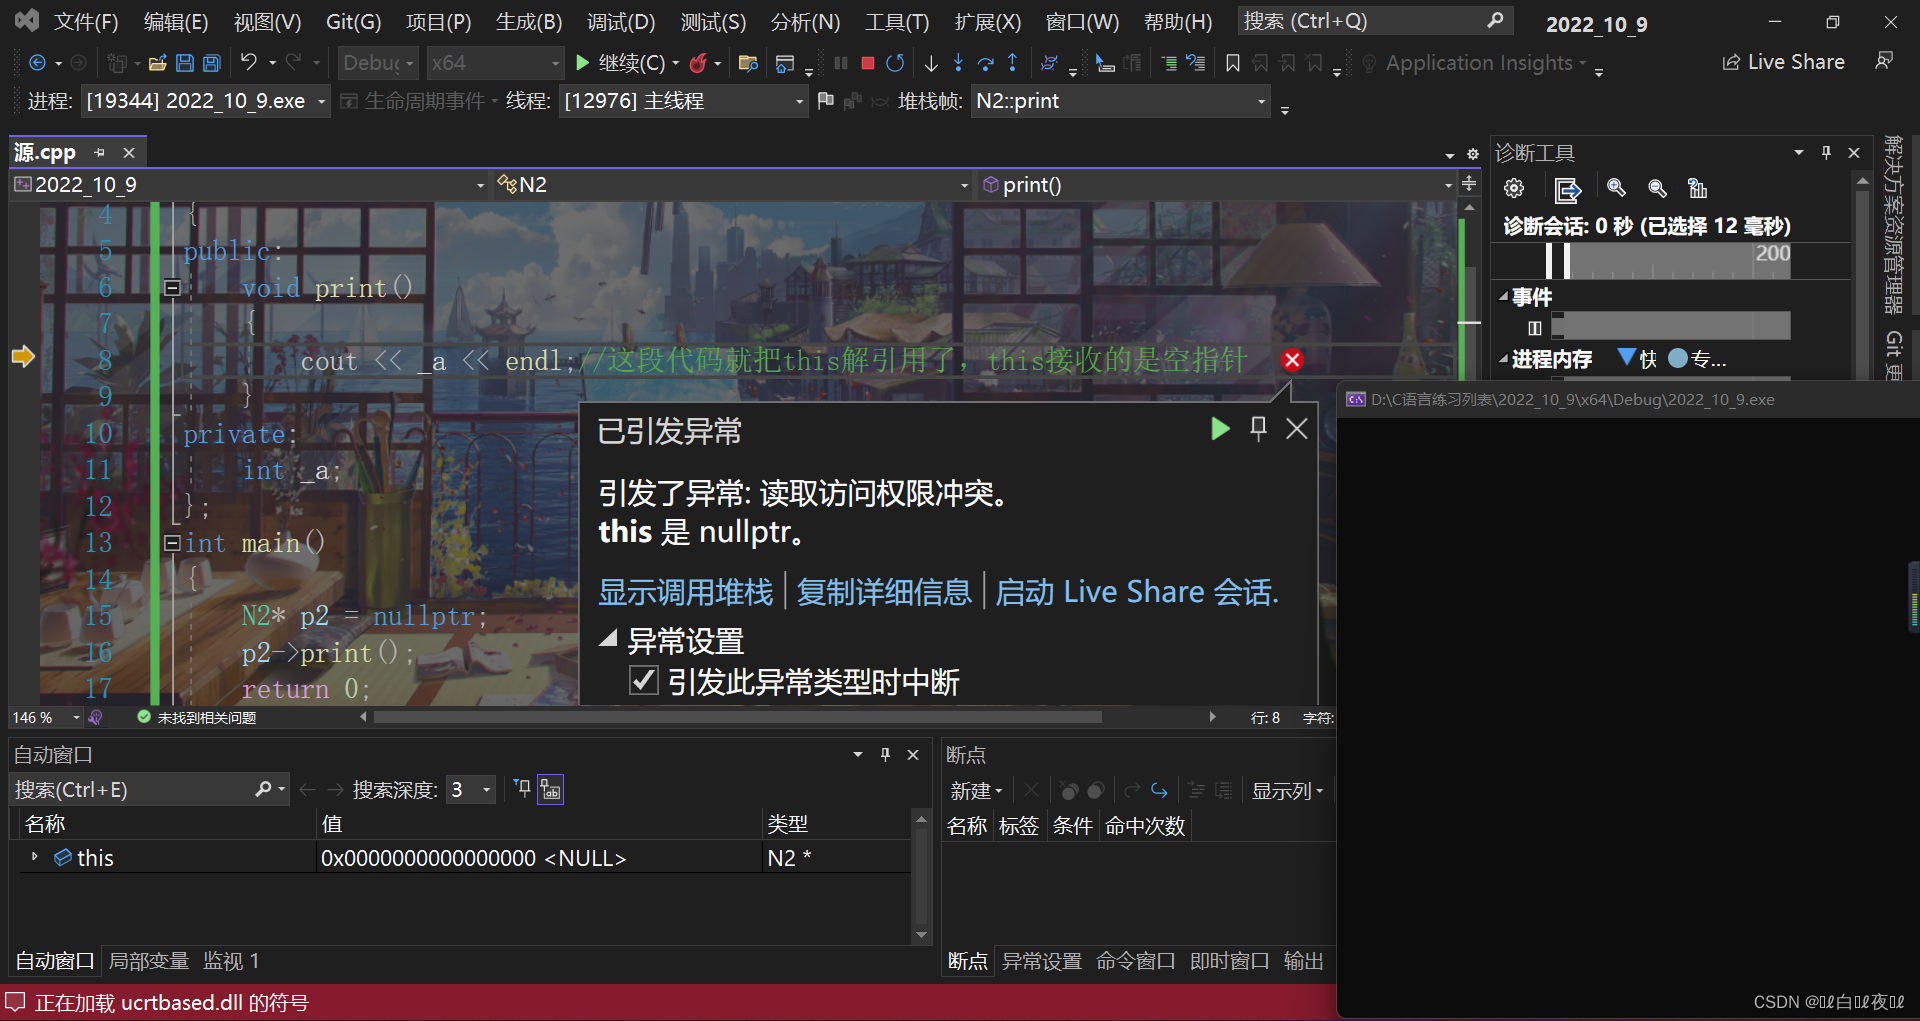Click the pin icon beside search depth

522,789
